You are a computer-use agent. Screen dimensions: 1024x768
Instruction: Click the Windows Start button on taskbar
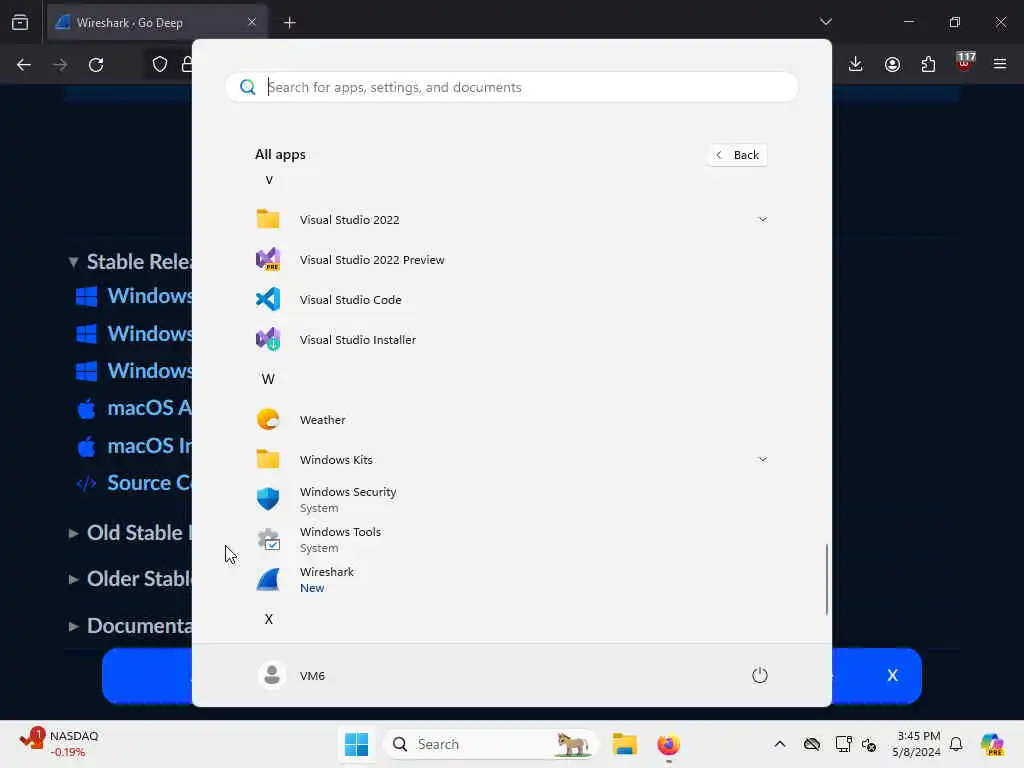tap(356, 744)
